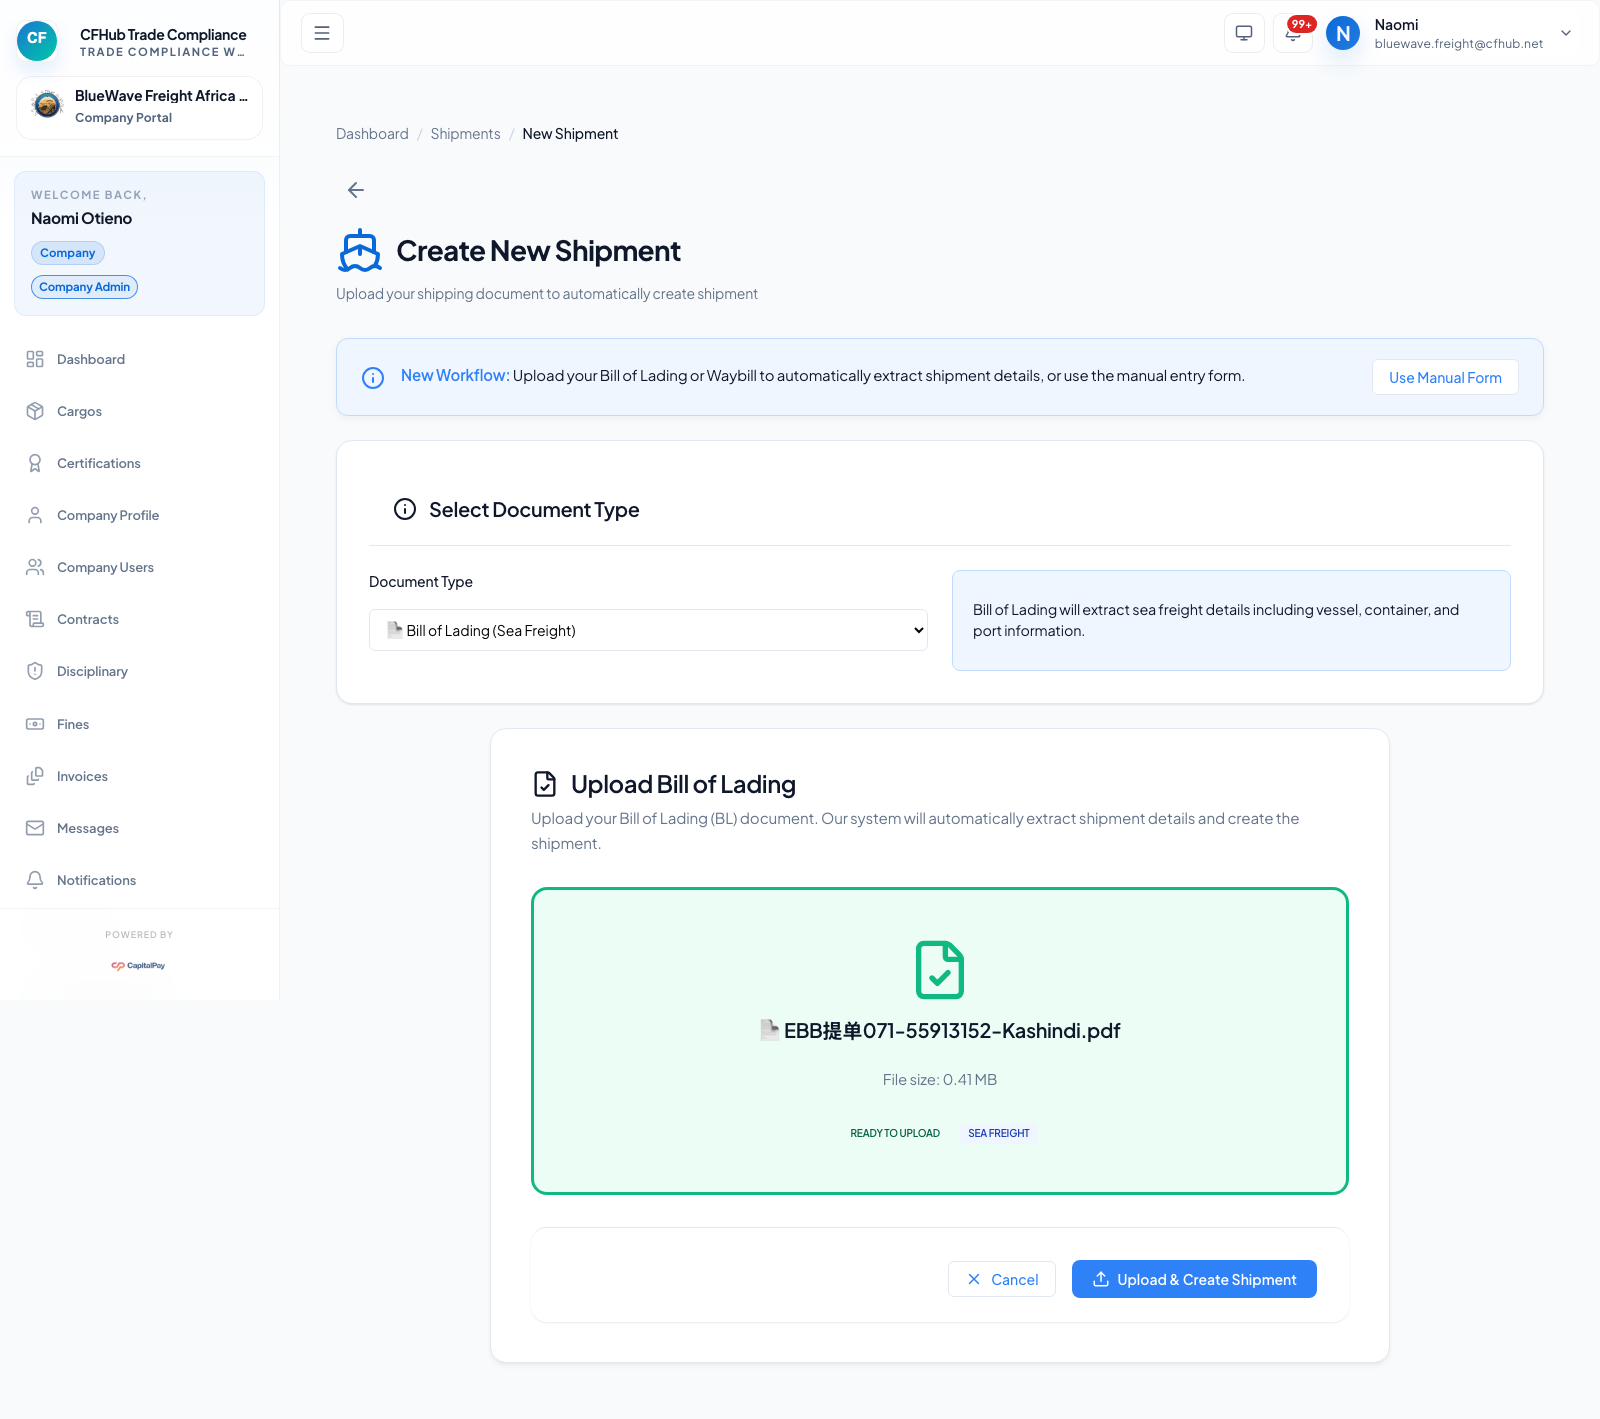Navigate to Shipments in the breadcrumb

click(465, 133)
